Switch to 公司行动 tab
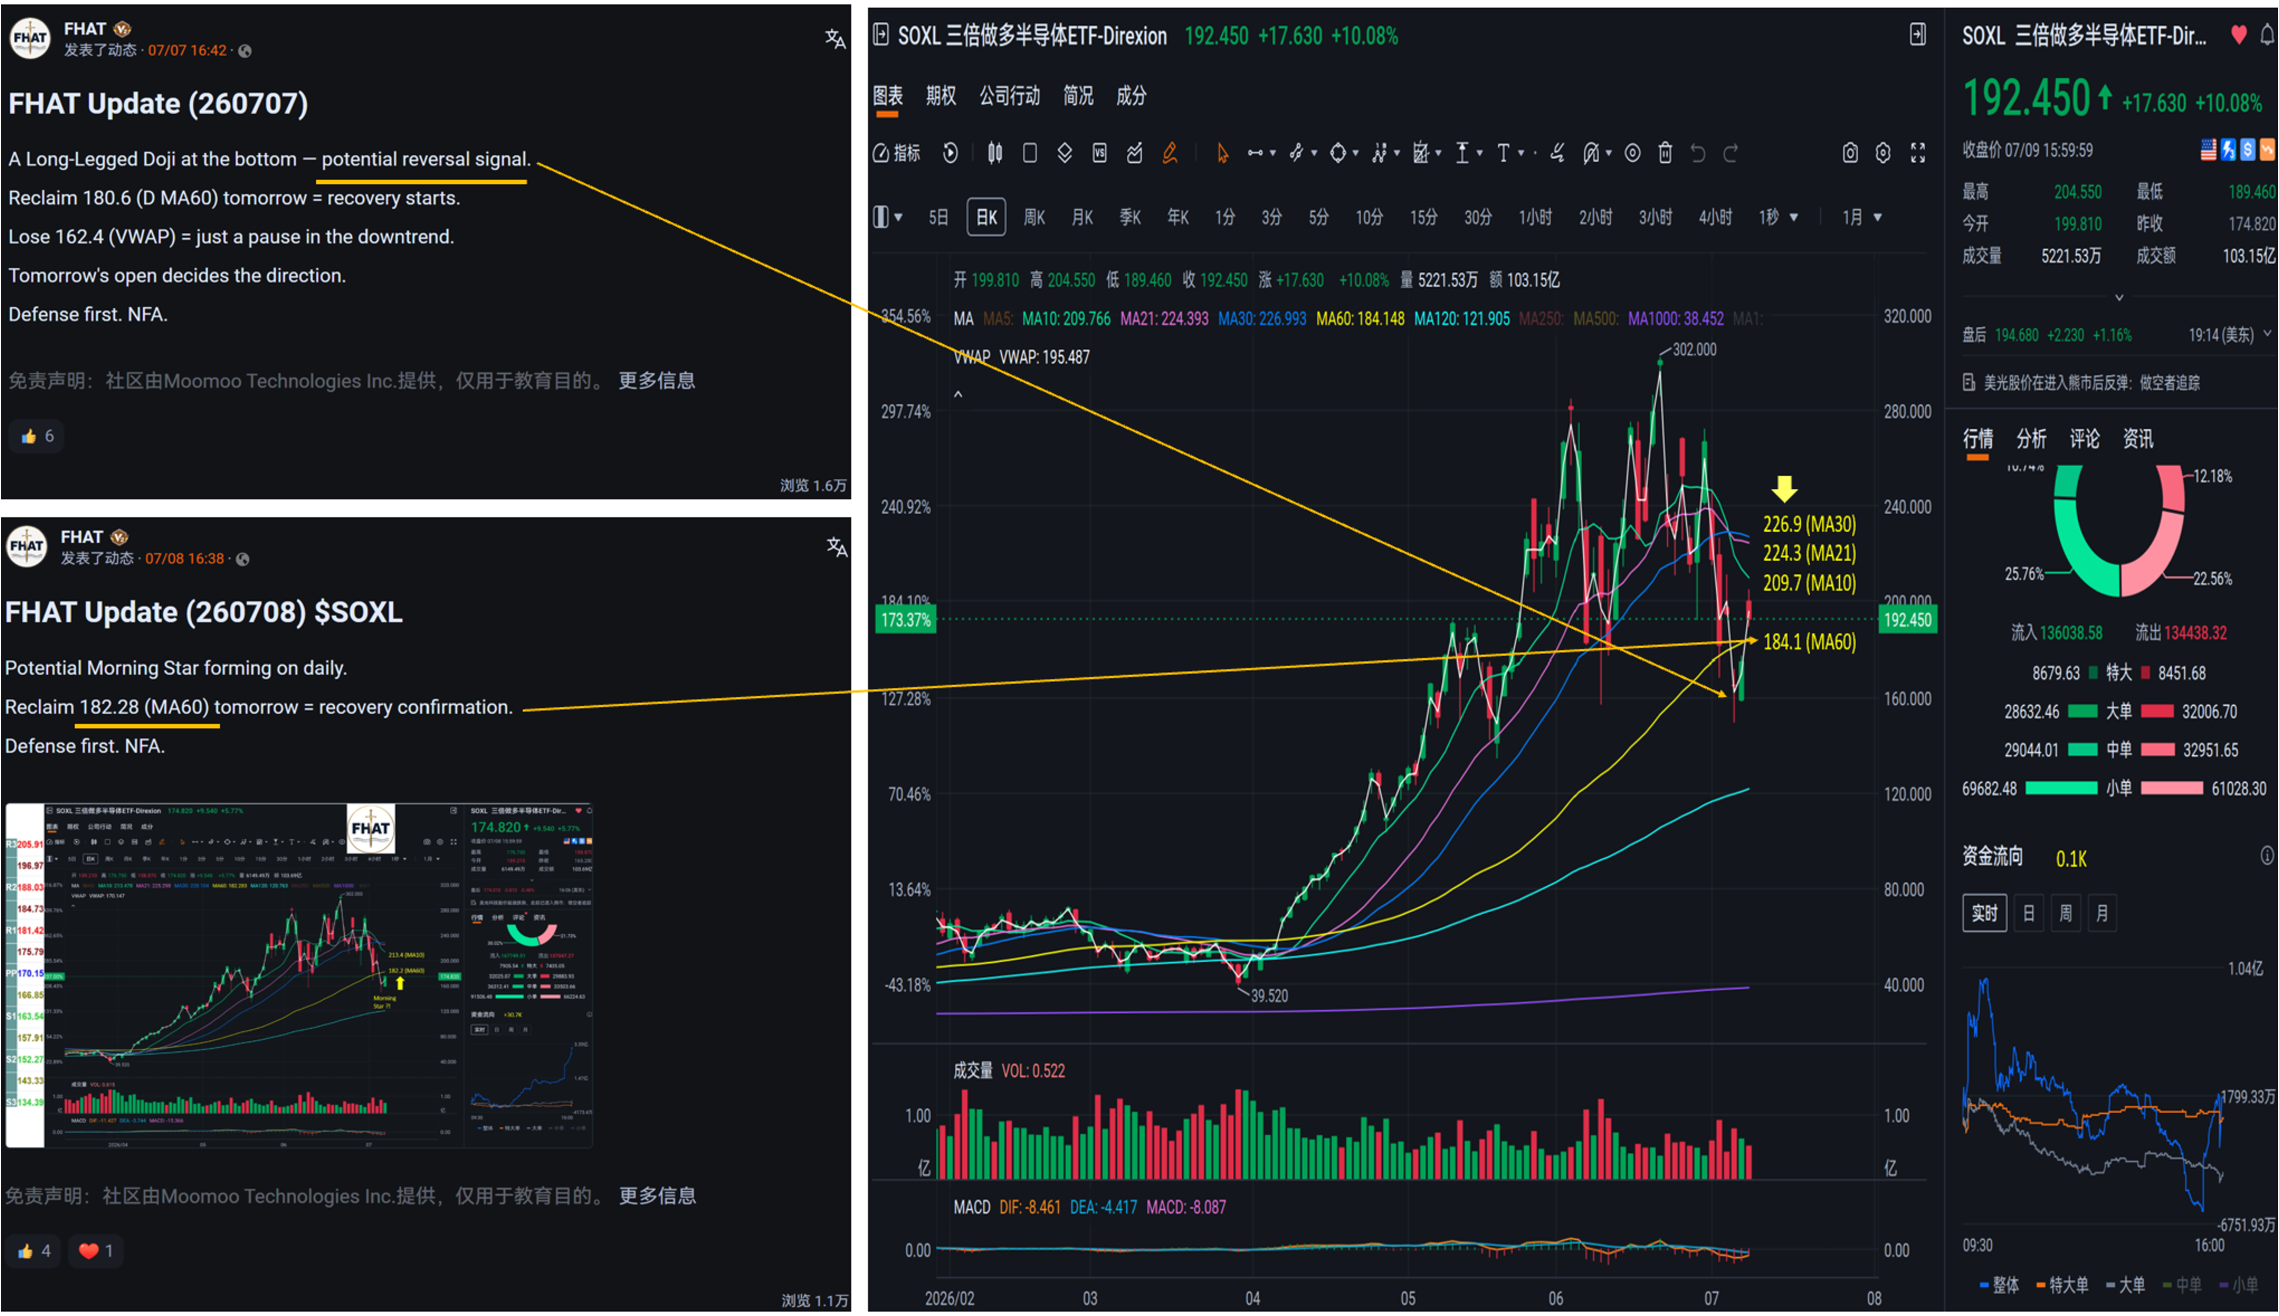The image size is (2279, 1316). [1010, 96]
